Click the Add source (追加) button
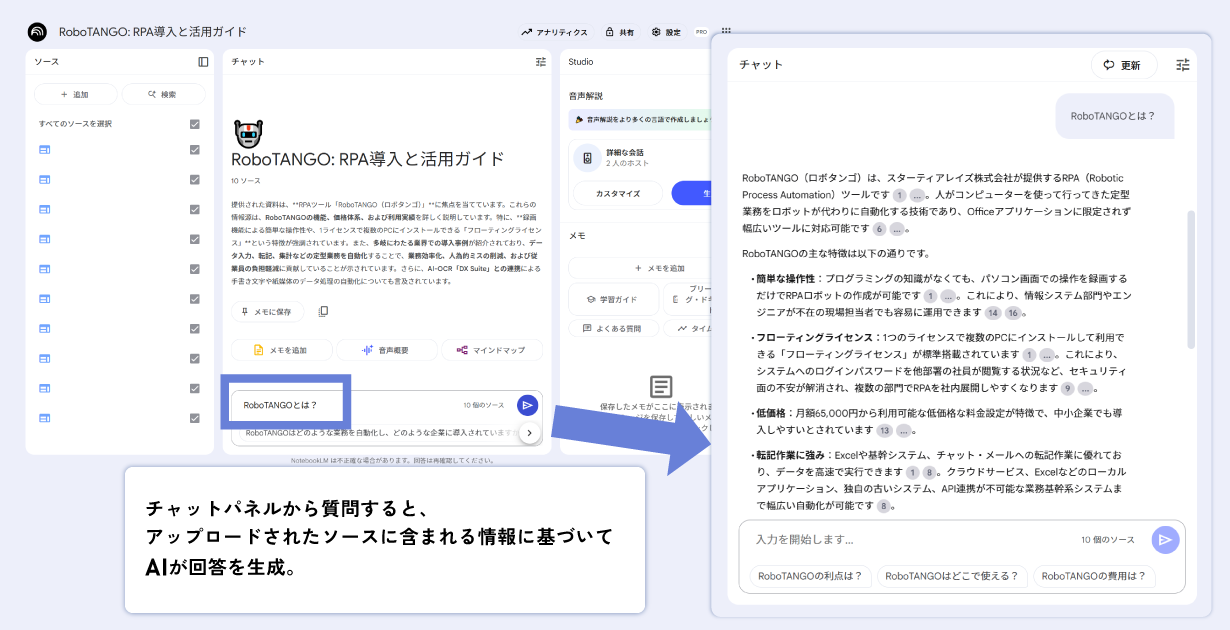The width and height of the screenshot is (1230, 630). pyautogui.click(x=75, y=94)
